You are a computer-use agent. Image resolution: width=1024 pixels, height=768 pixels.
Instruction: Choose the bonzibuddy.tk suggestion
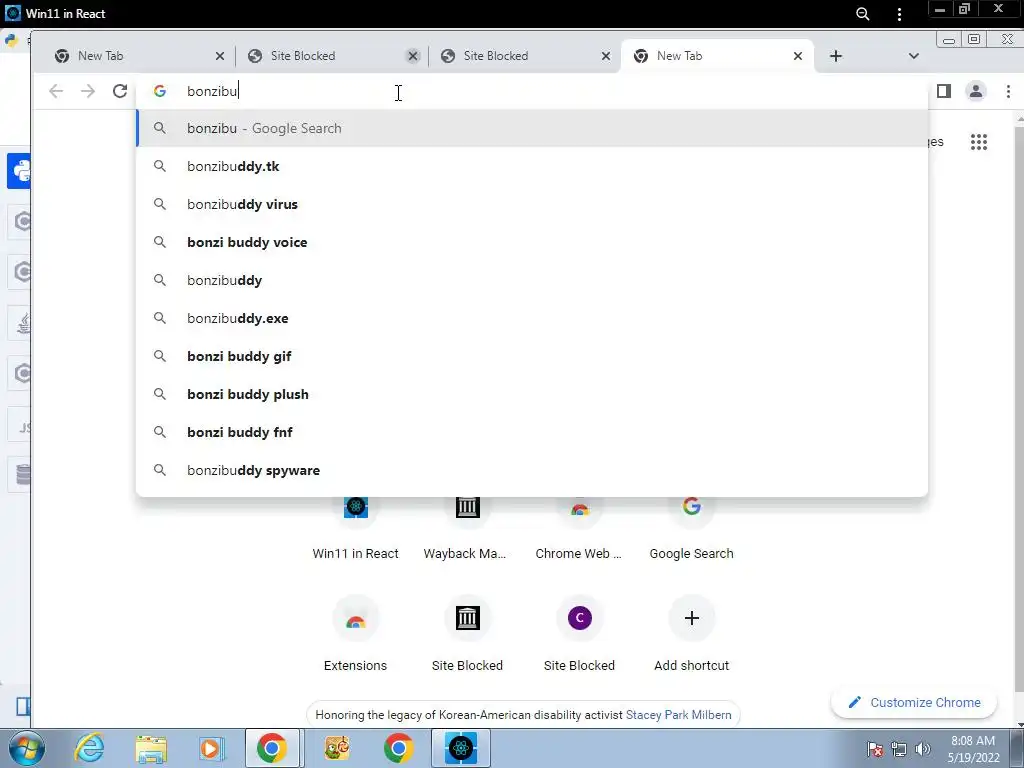click(x=532, y=167)
